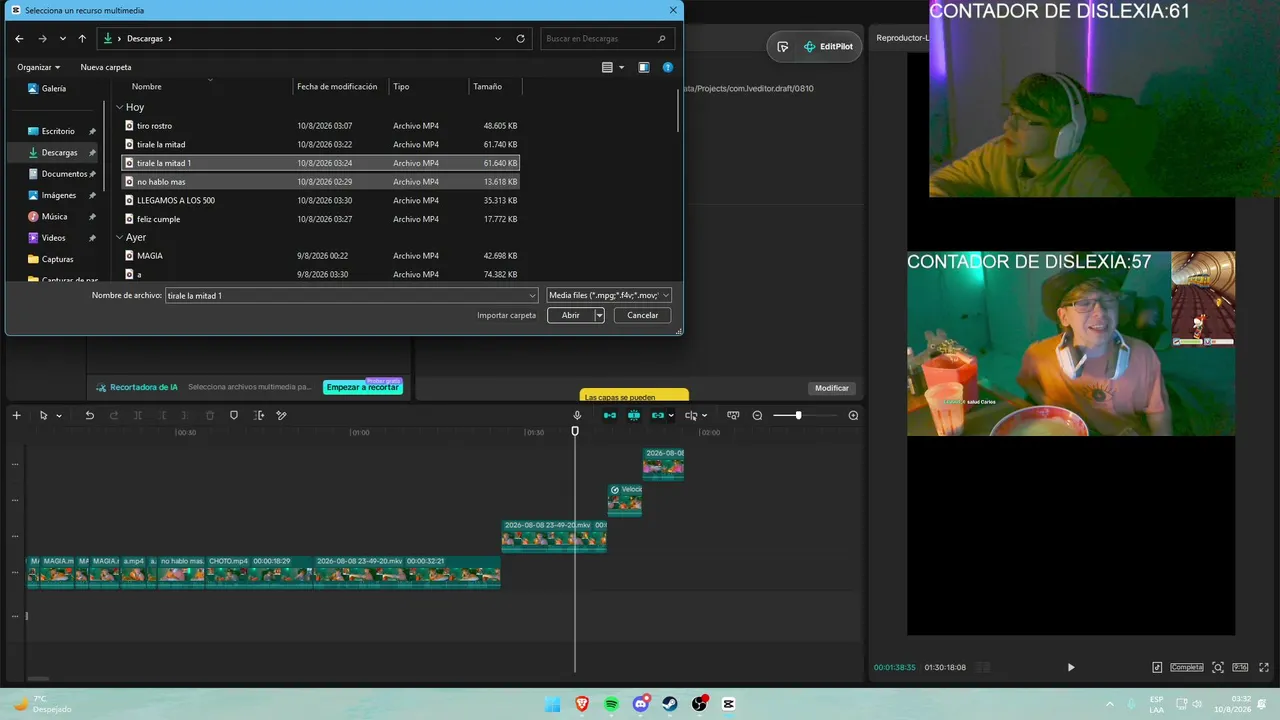The width and height of the screenshot is (1280, 720).
Task: Collapse the Ayer group
Action: [120, 237]
